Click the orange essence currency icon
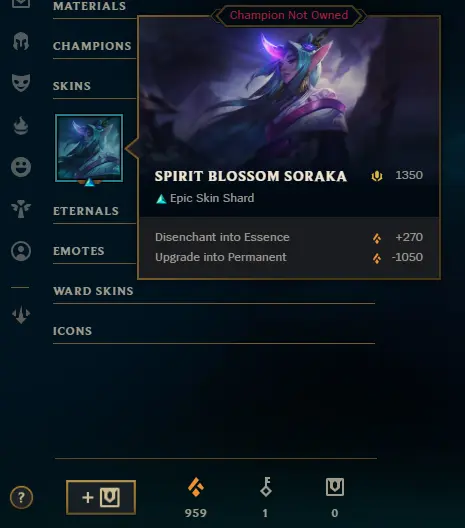Image resolution: width=465 pixels, height=528 pixels. pyautogui.click(x=196, y=487)
